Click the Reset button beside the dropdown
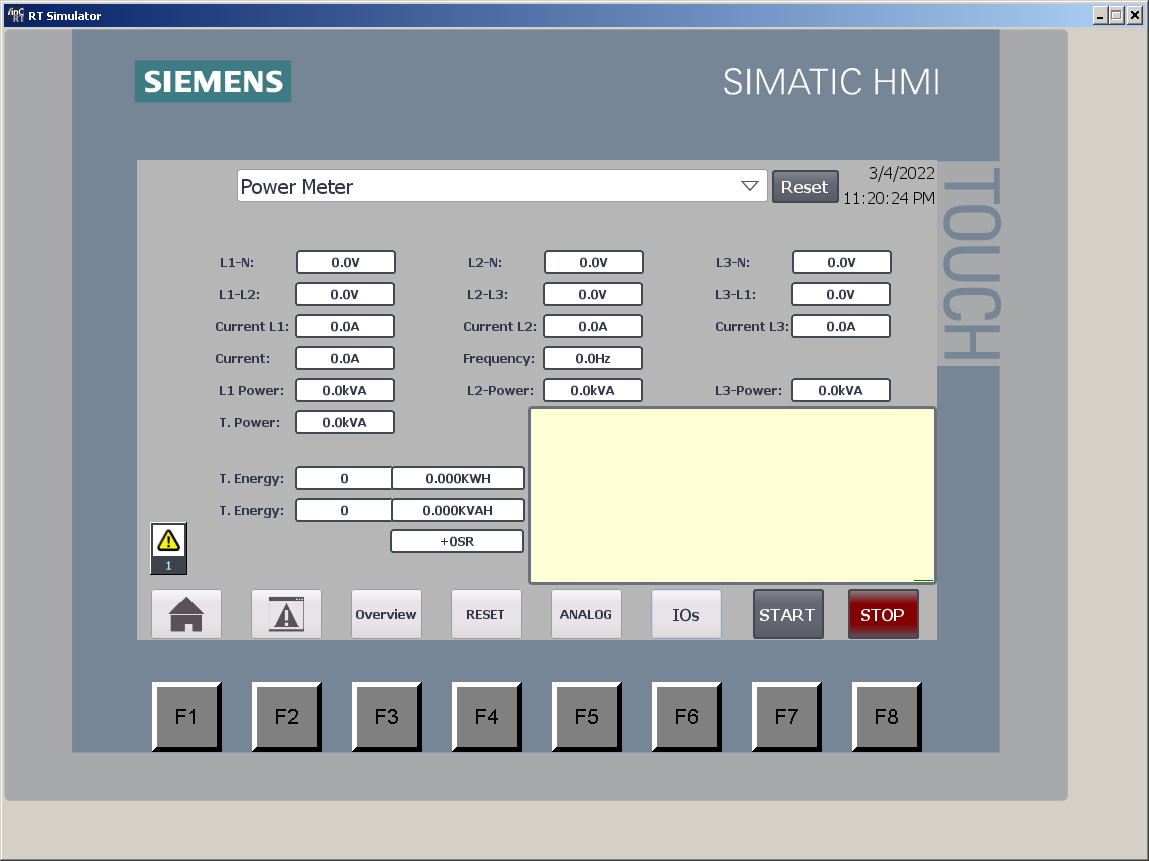 tap(805, 187)
